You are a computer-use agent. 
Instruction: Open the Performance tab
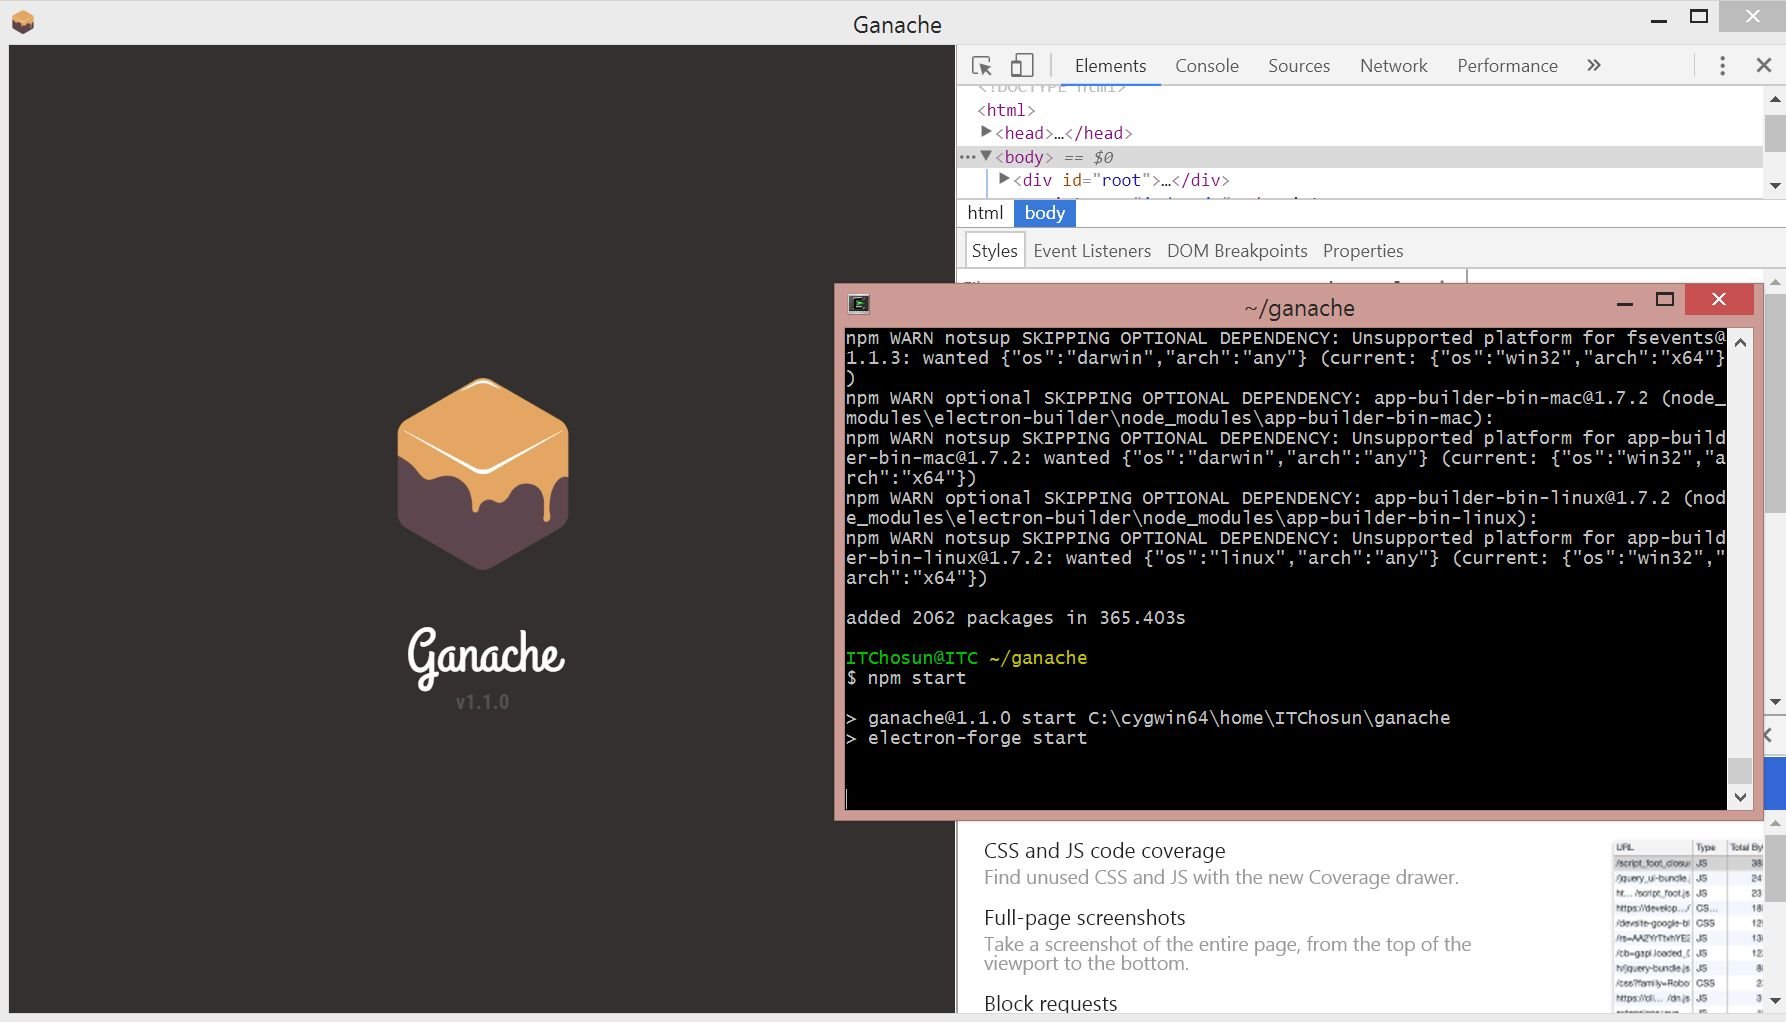pyautogui.click(x=1507, y=66)
